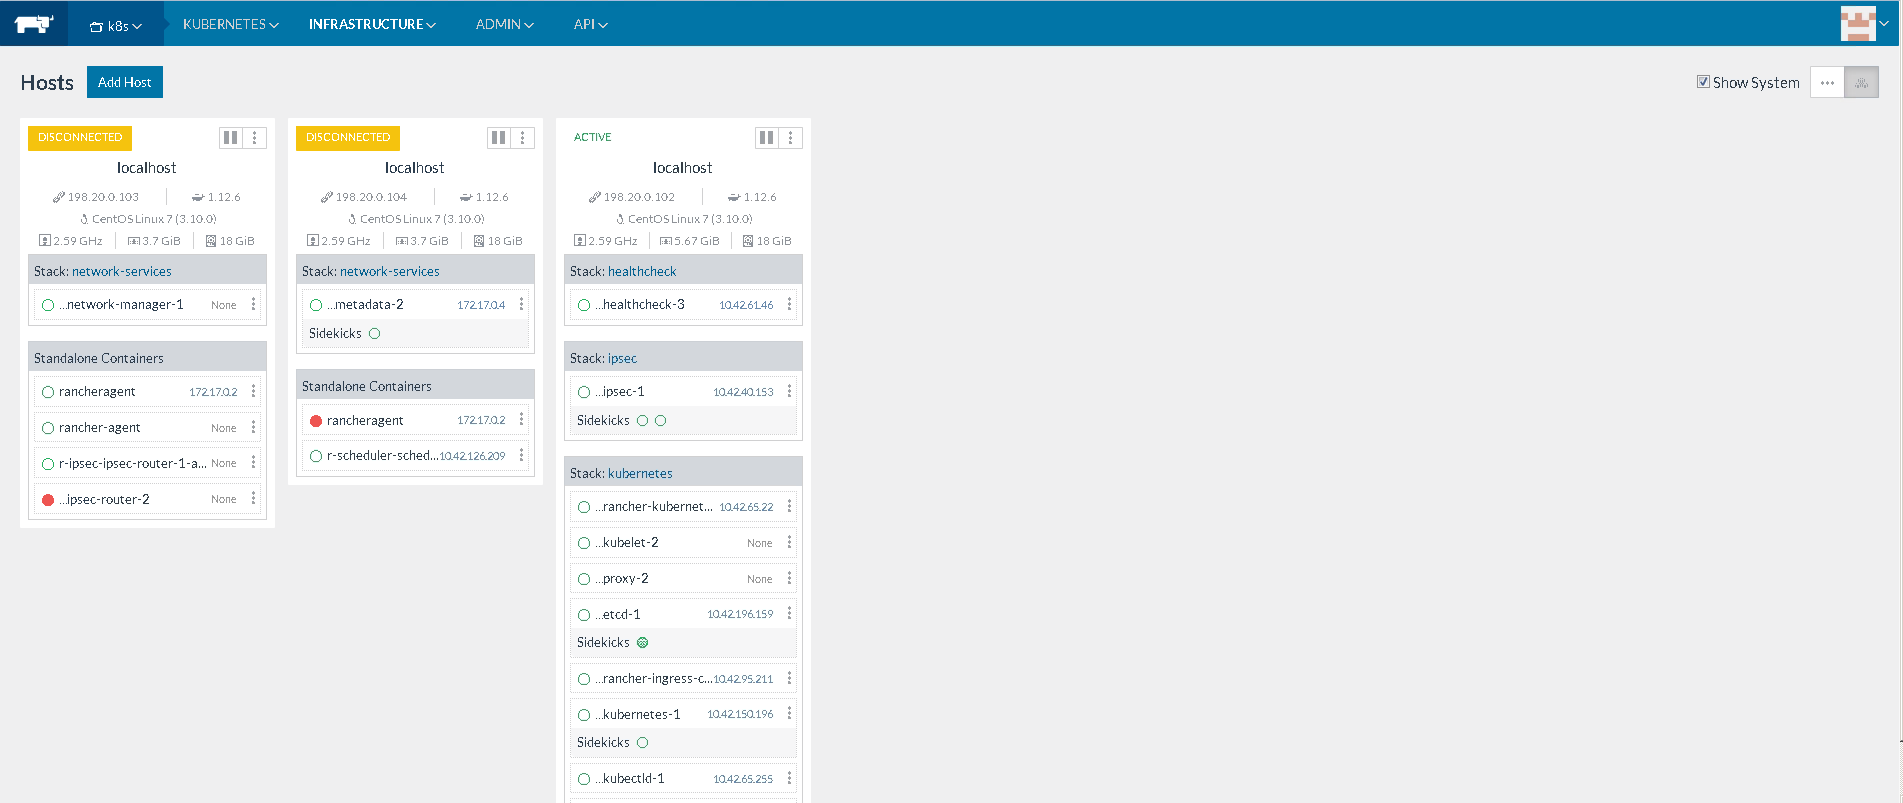Screen dimensions: 1903x803
Task: Toggle the Show System checkbox
Action: pos(1703,82)
